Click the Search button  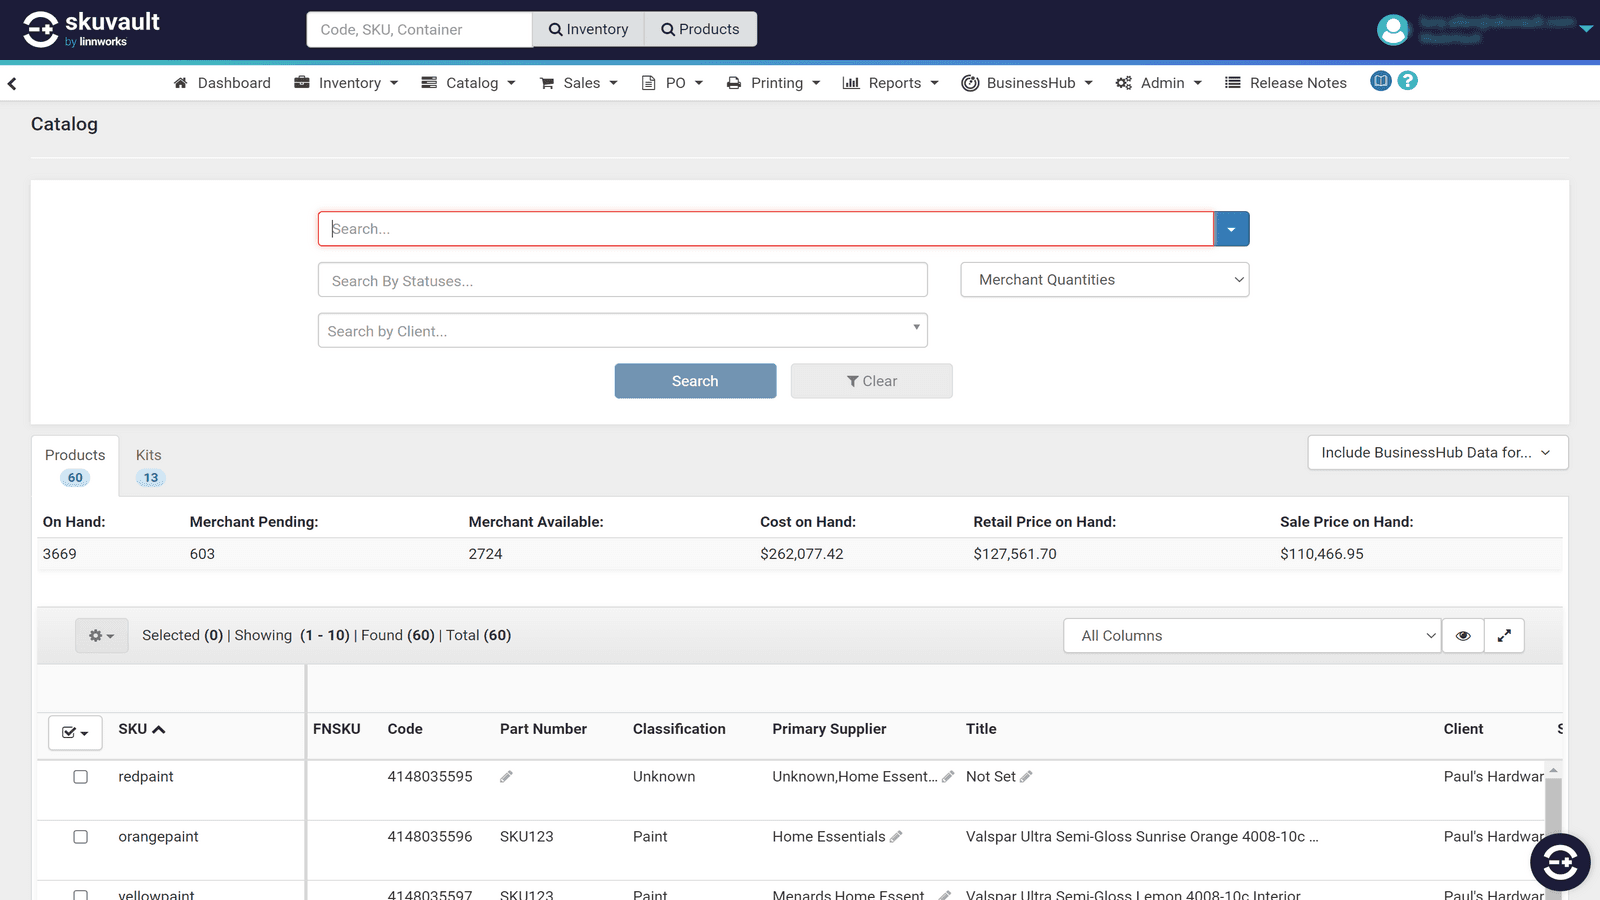pos(695,380)
